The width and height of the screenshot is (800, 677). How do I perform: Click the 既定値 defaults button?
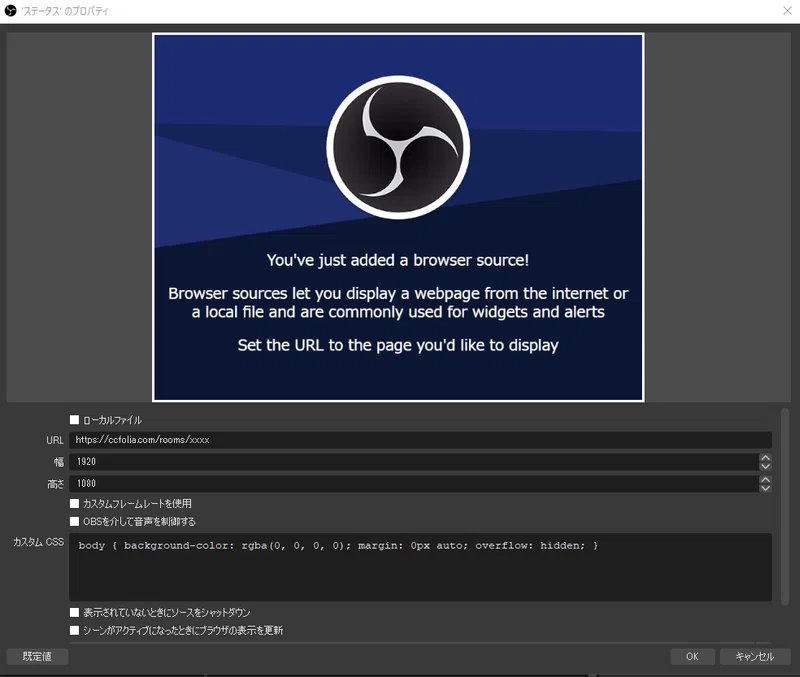[37, 657]
